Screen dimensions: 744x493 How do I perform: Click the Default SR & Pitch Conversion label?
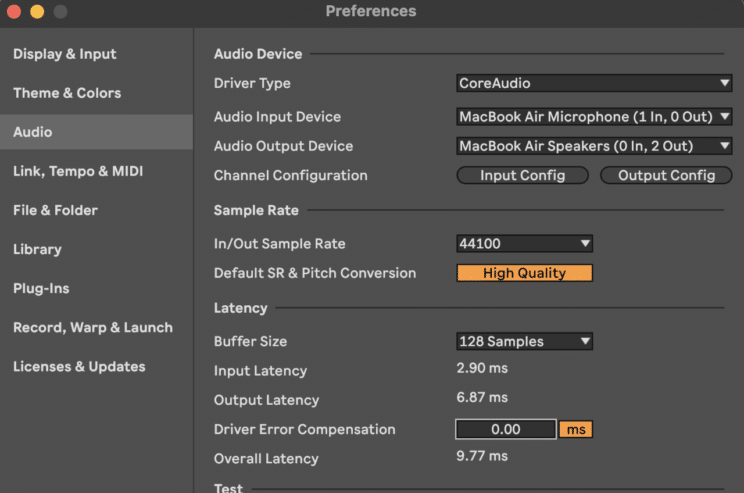315,273
